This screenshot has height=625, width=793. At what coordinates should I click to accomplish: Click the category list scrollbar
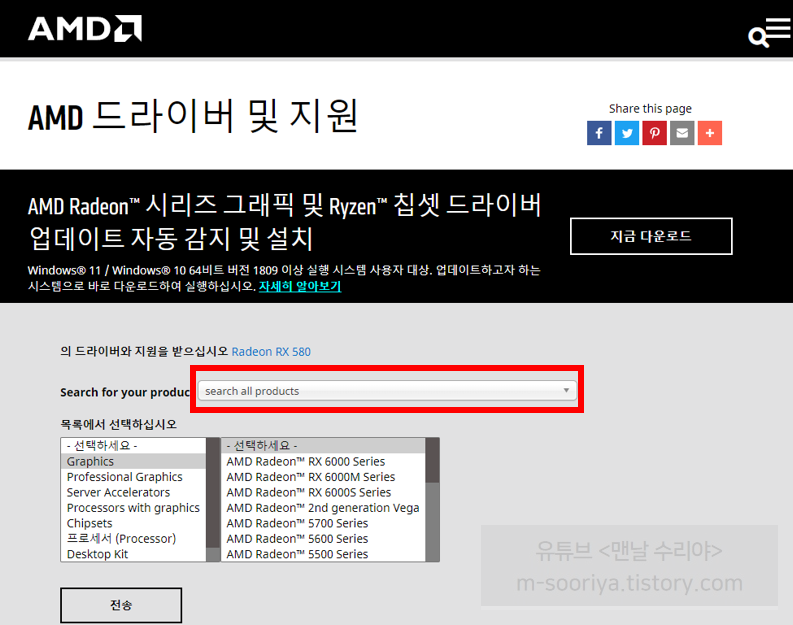tap(213, 500)
